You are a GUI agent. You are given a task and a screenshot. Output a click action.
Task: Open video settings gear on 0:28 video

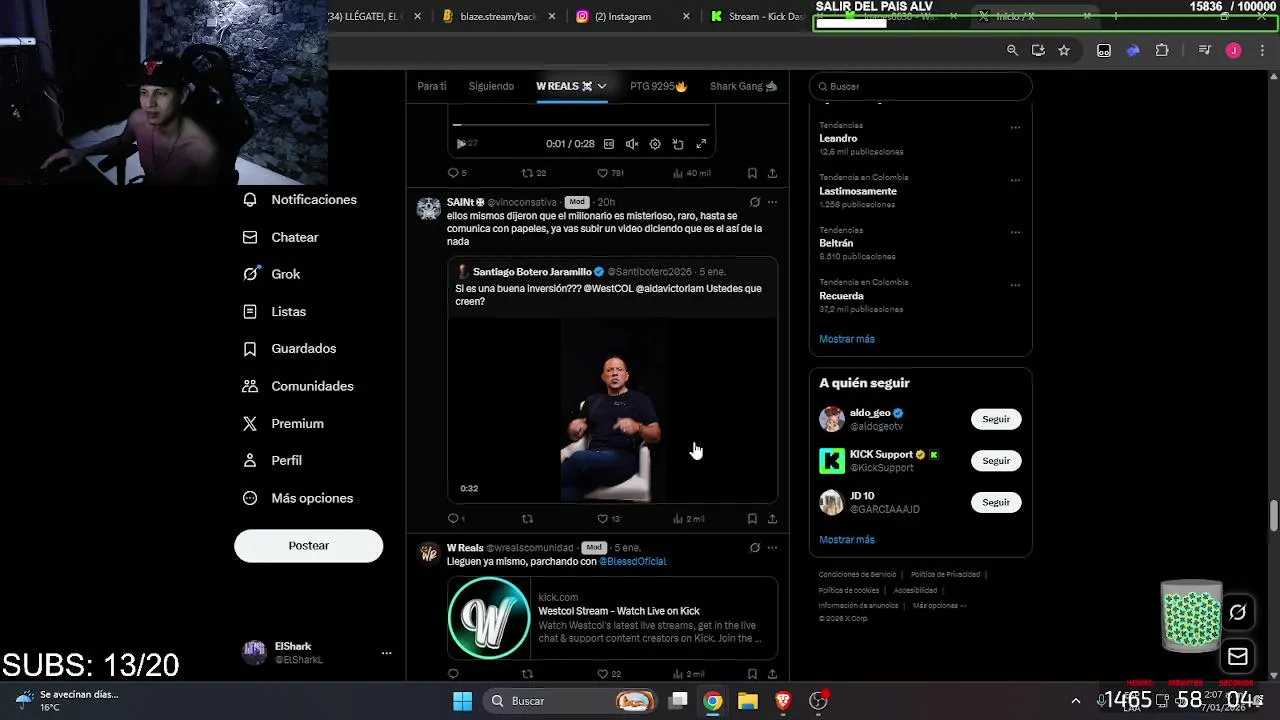click(x=655, y=144)
